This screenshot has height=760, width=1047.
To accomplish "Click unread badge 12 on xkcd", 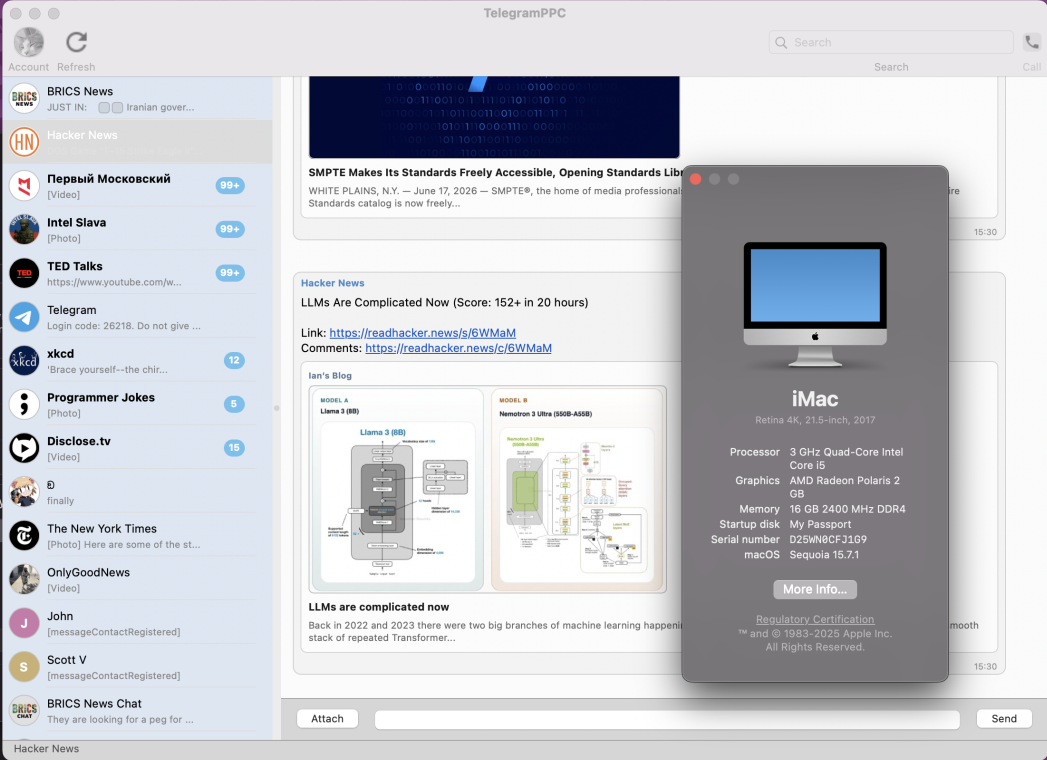I will point(234,361).
